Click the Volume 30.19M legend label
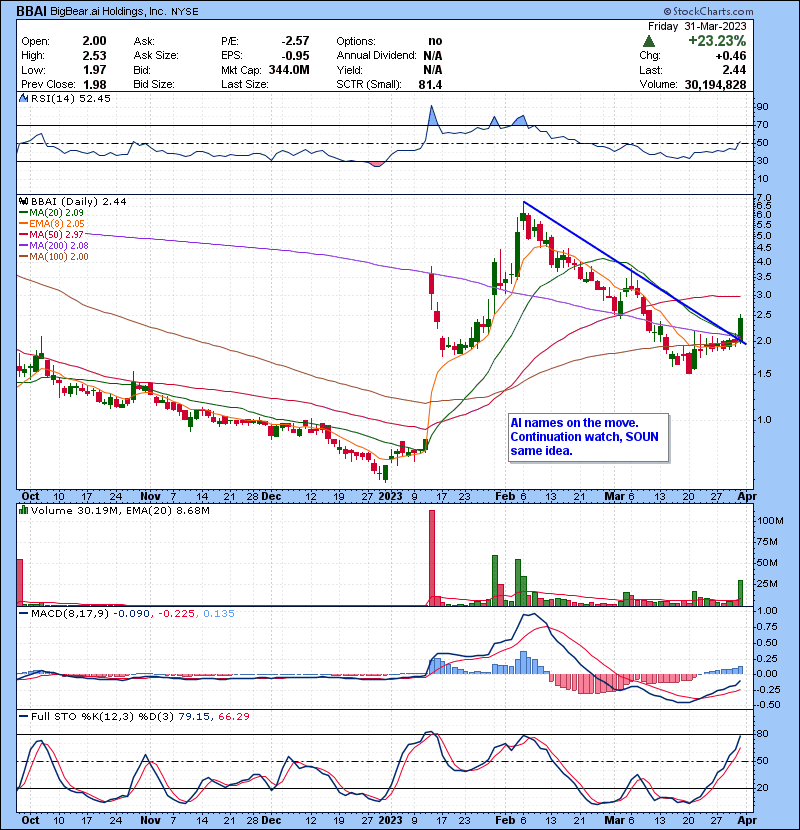 pos(74,511)
